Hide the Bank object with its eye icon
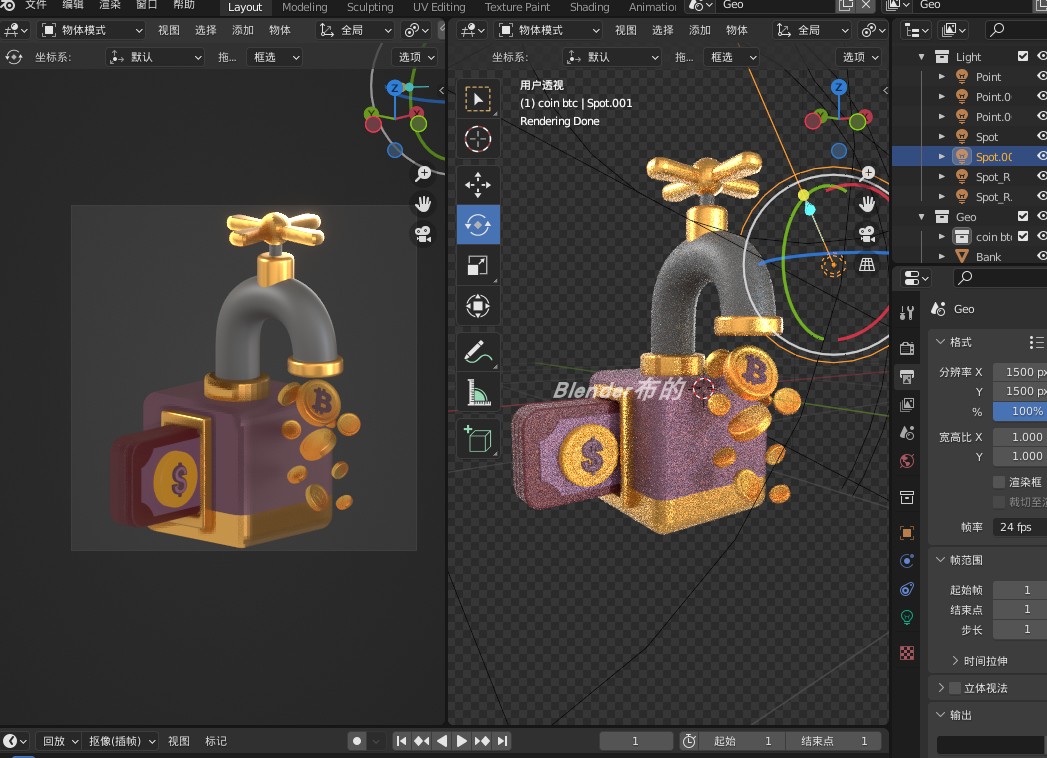The width and height of the screenshot is (1047, 758). pos(1041,256)
